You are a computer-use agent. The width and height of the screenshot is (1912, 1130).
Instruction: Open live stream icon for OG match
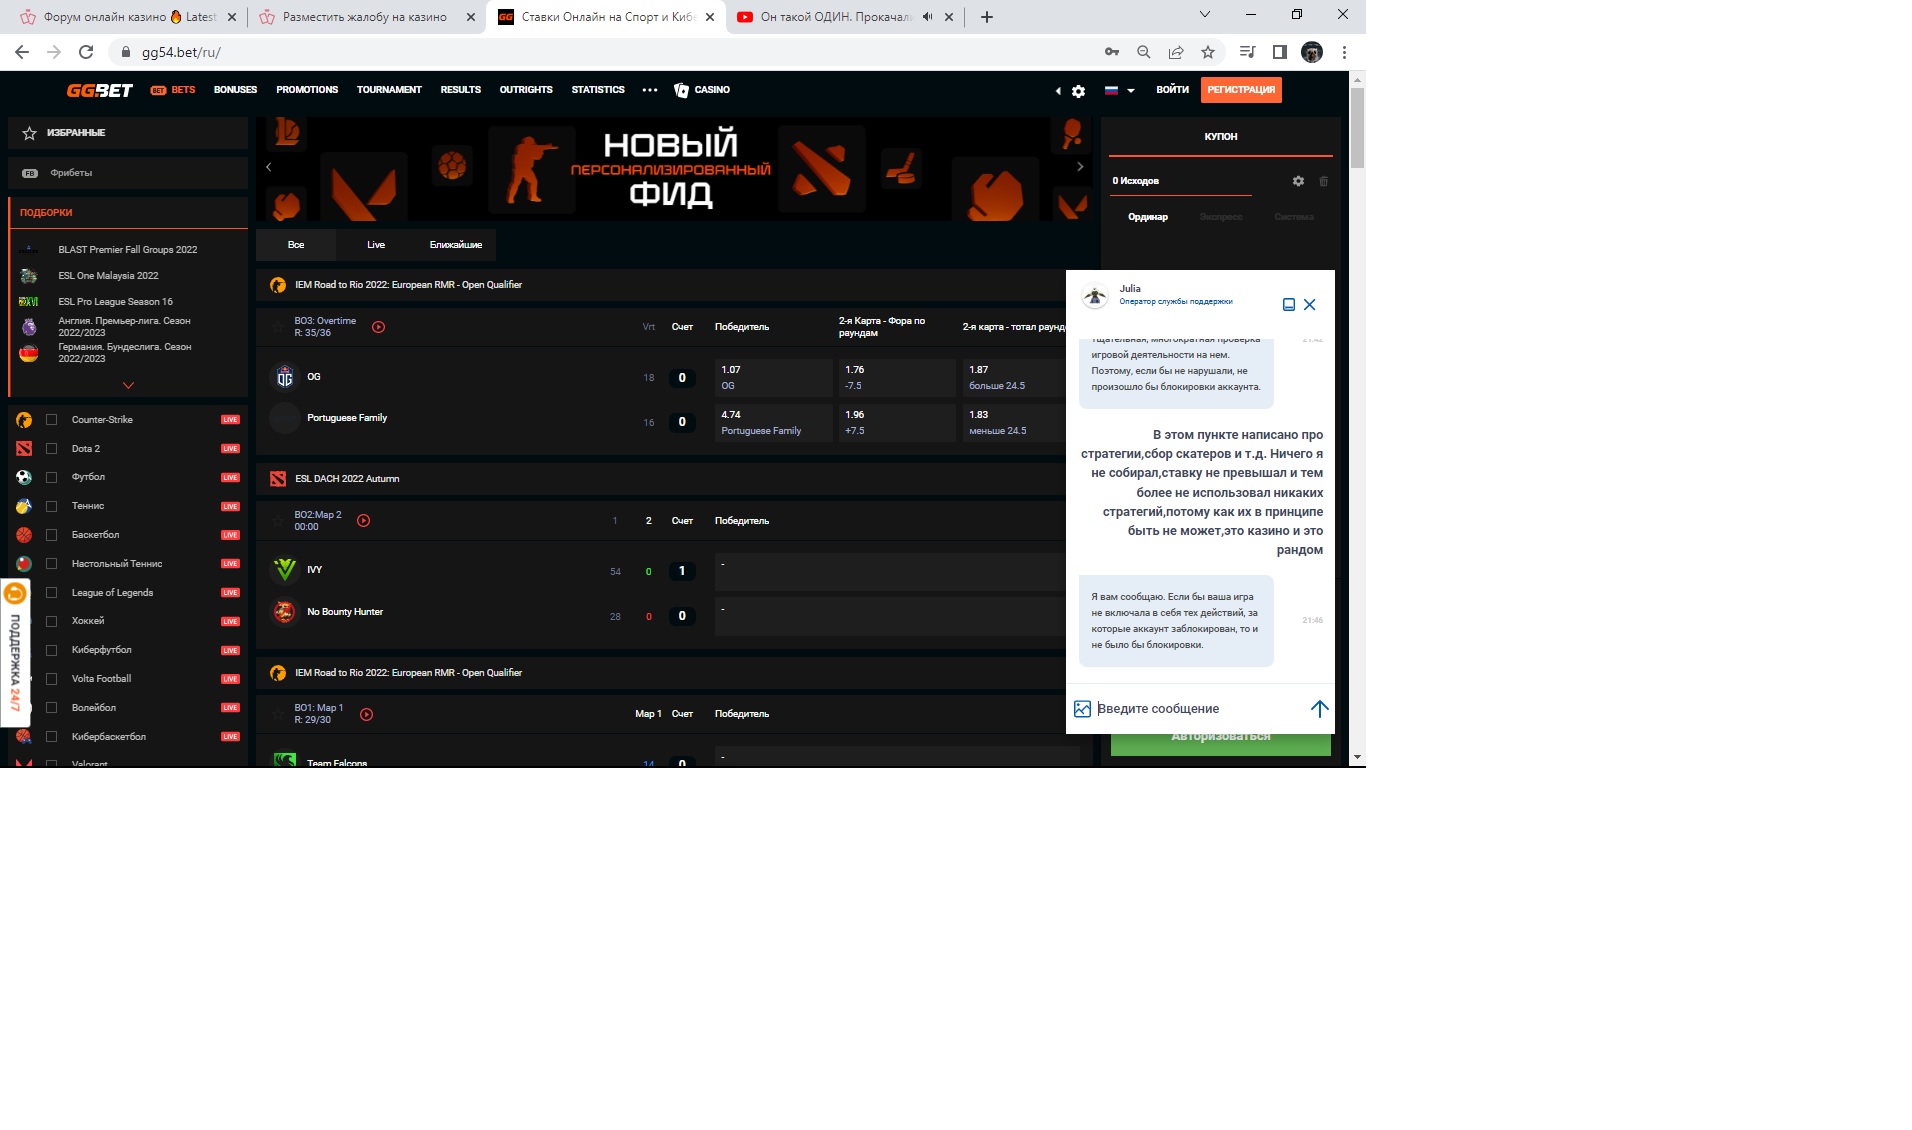pyautogui.click(x=378, y=327)
